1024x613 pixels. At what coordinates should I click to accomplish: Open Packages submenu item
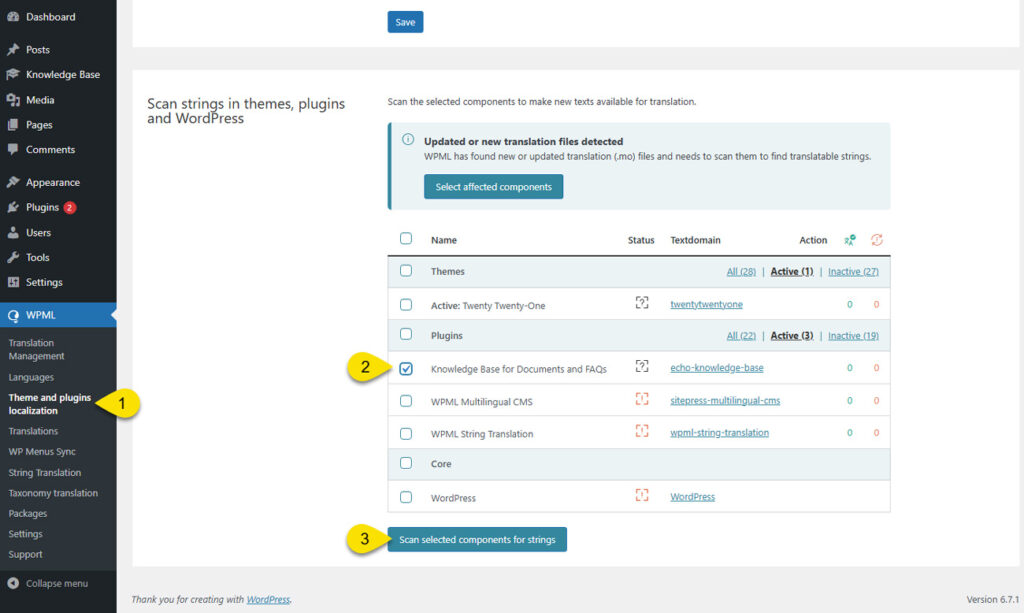click(27, 514)
